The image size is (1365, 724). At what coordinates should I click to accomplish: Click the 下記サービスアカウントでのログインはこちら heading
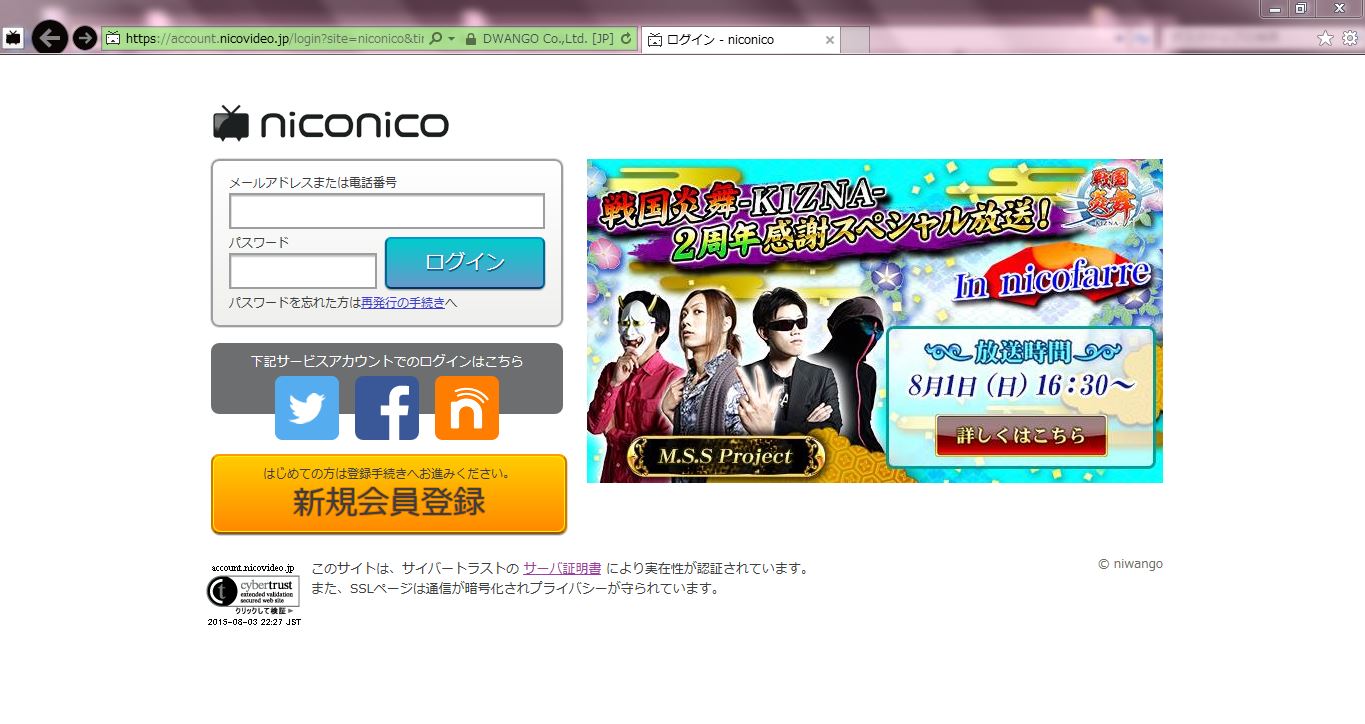click(387, 361)
